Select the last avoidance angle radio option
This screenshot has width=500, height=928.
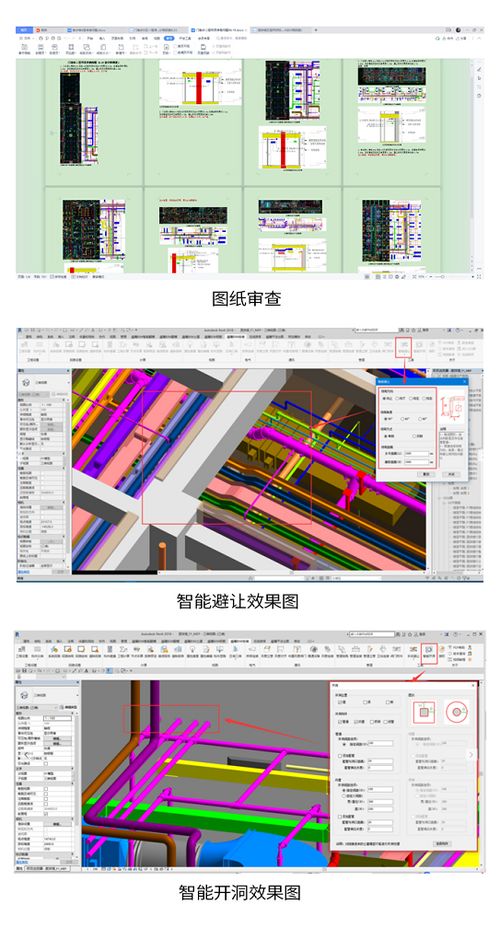(420, 419)
